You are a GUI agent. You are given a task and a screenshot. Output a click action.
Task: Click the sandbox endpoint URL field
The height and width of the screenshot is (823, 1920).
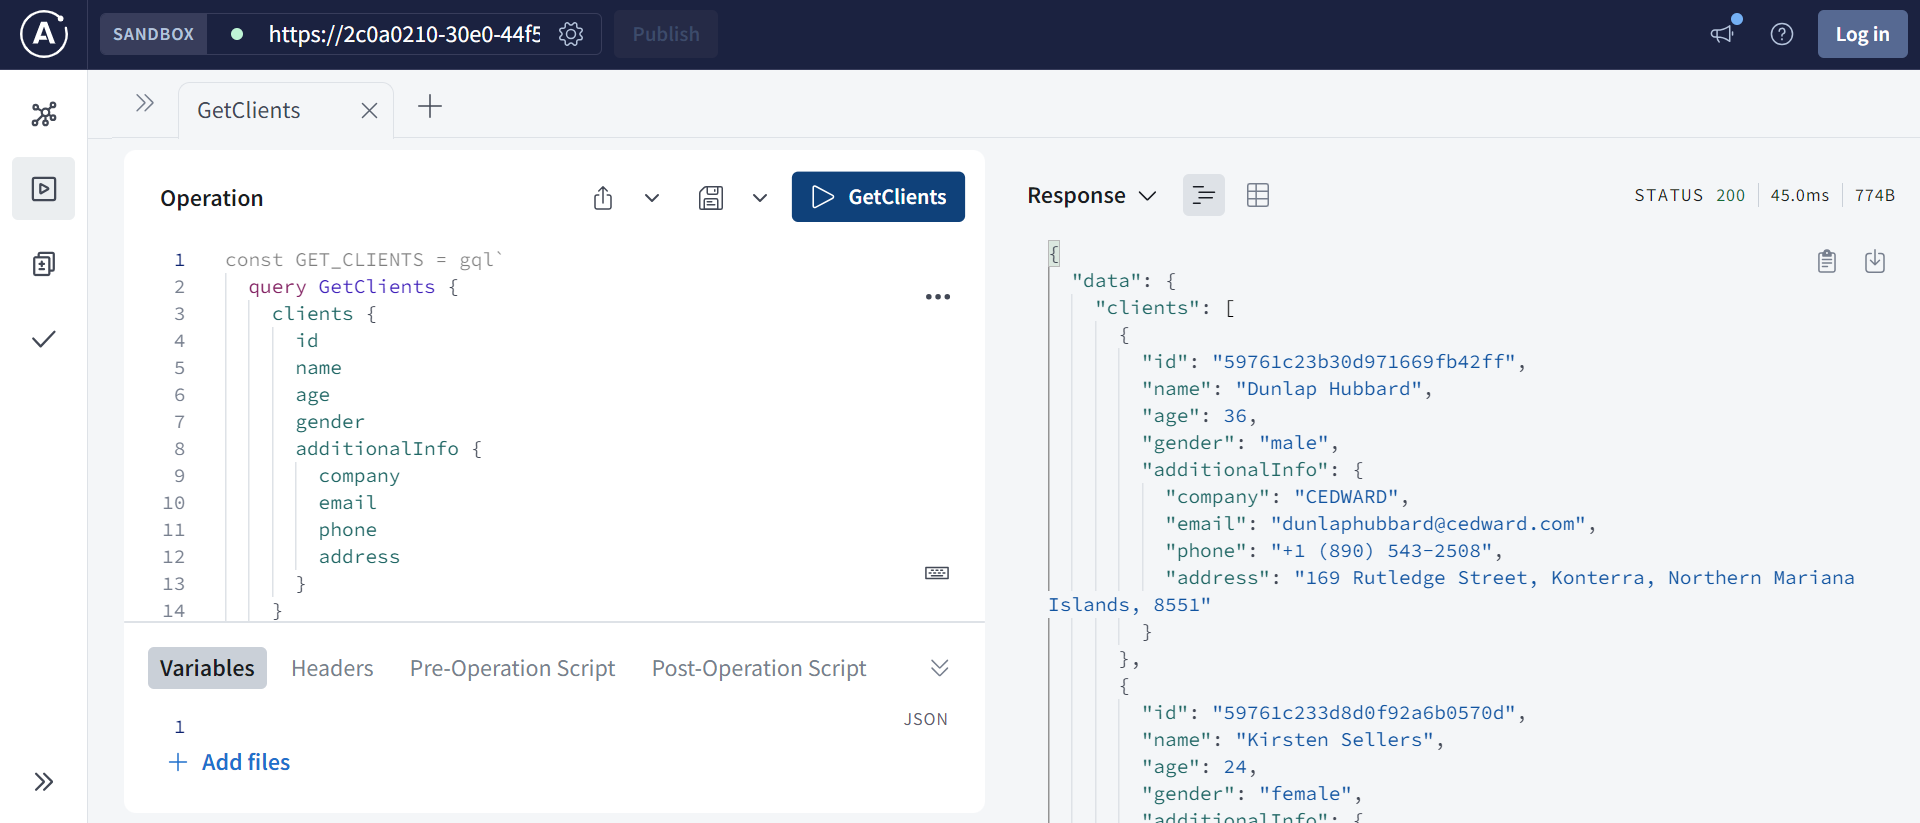[x=404, y=34]
